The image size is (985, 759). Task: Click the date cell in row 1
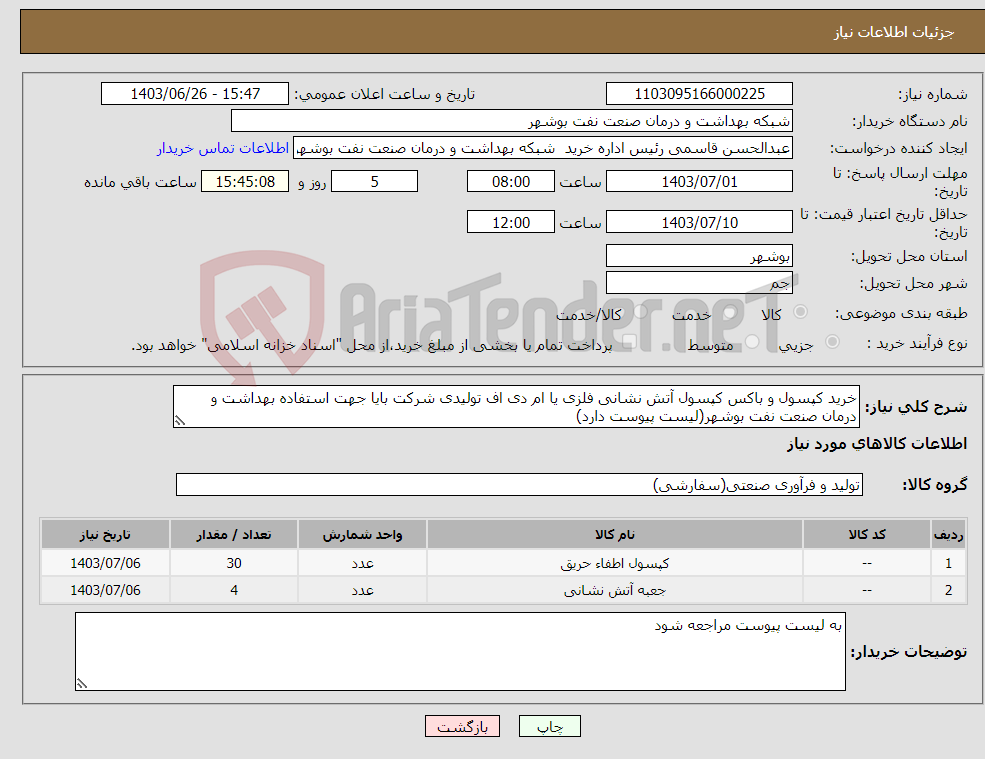pos(106,564)
